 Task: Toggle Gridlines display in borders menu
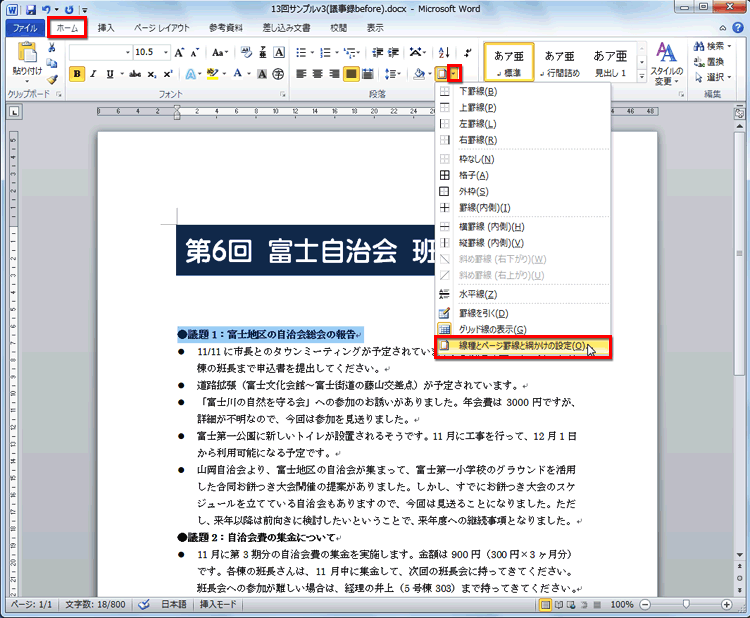coord(522,329)
